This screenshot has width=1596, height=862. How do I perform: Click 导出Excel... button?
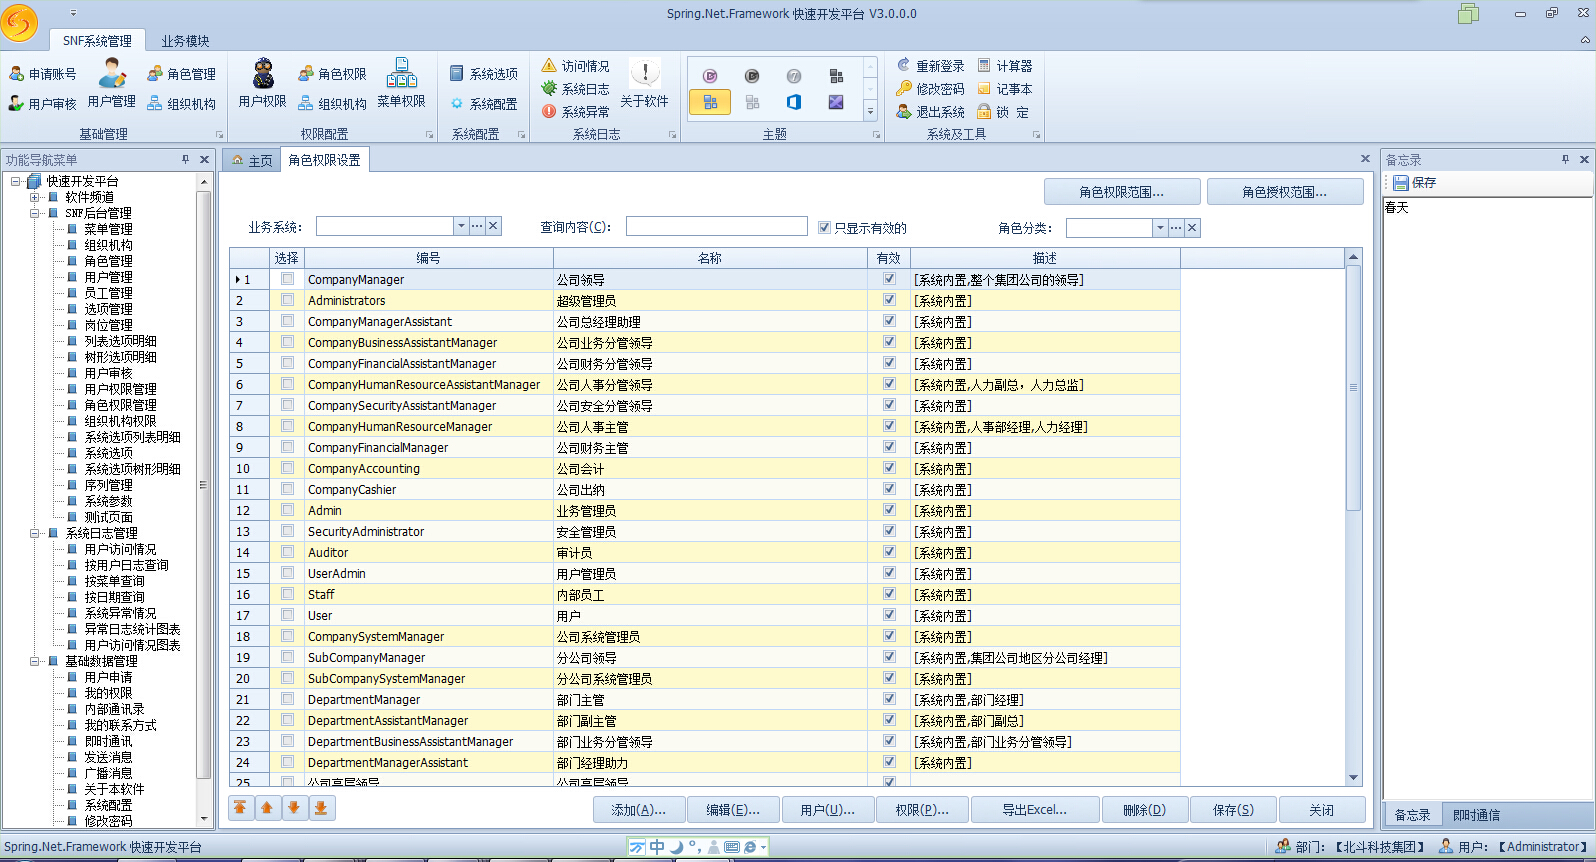pyautogui.click(x=1035, y=810)
